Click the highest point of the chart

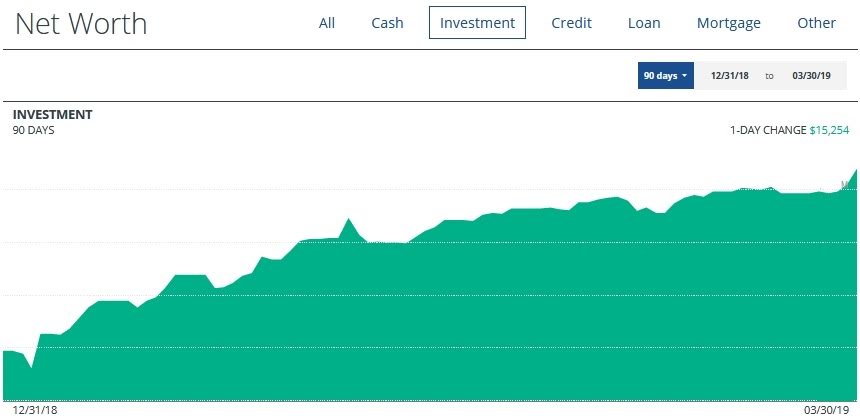856,170
